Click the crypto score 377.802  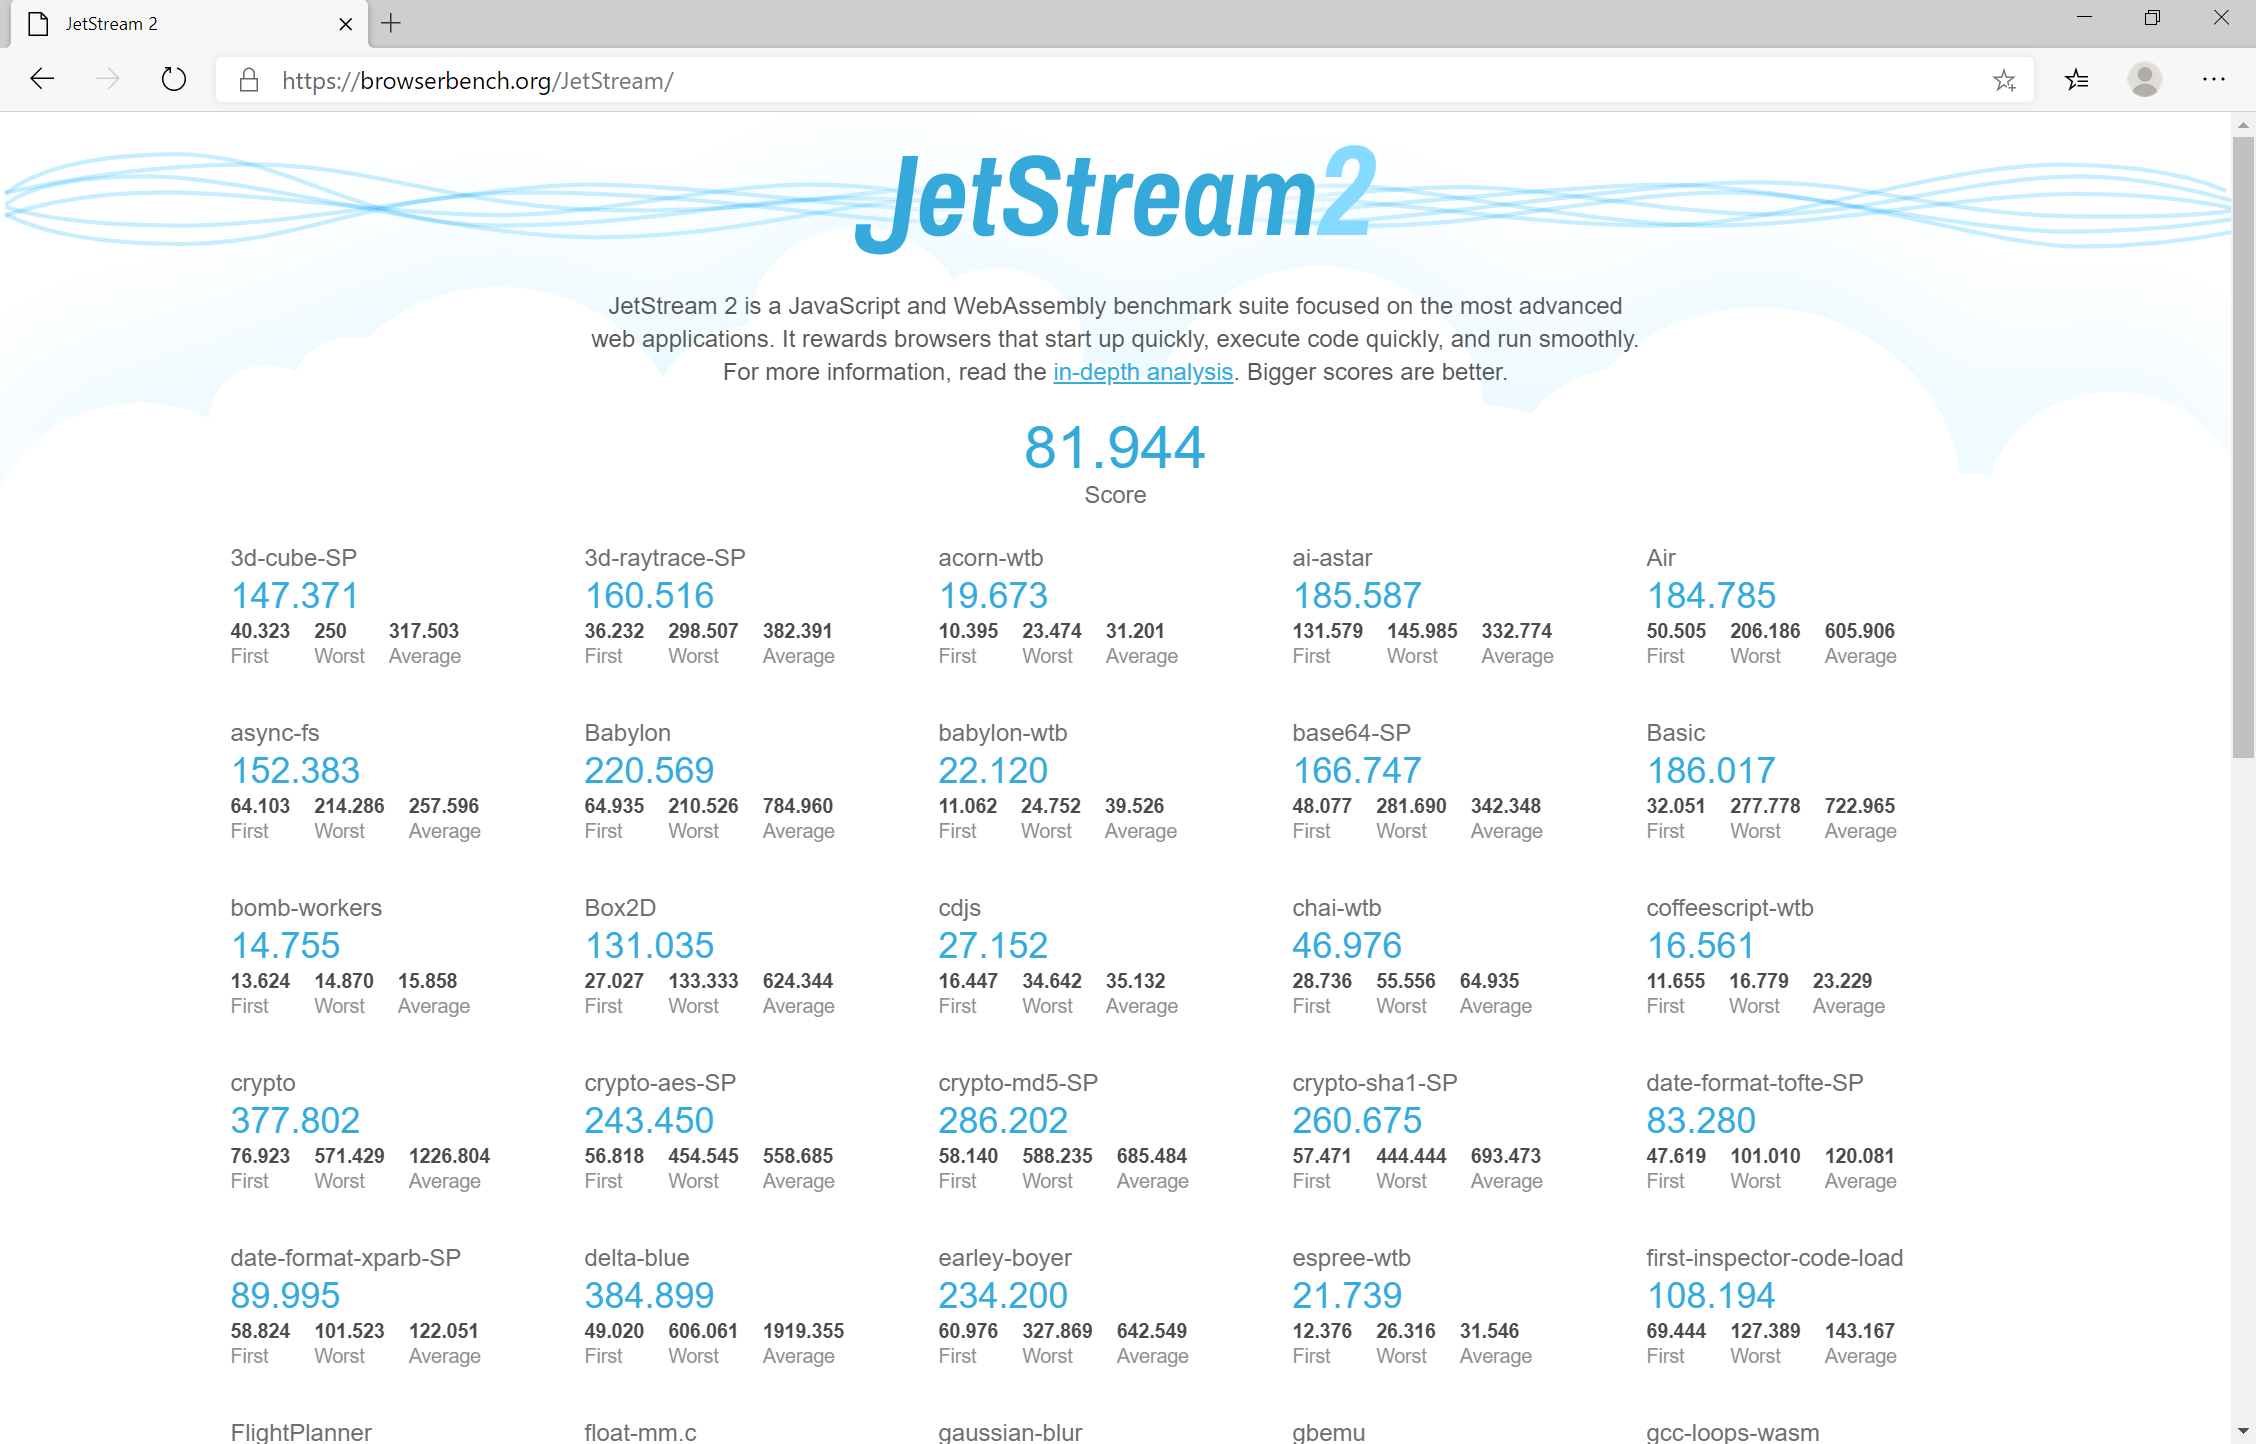(x=295, y=1121)
